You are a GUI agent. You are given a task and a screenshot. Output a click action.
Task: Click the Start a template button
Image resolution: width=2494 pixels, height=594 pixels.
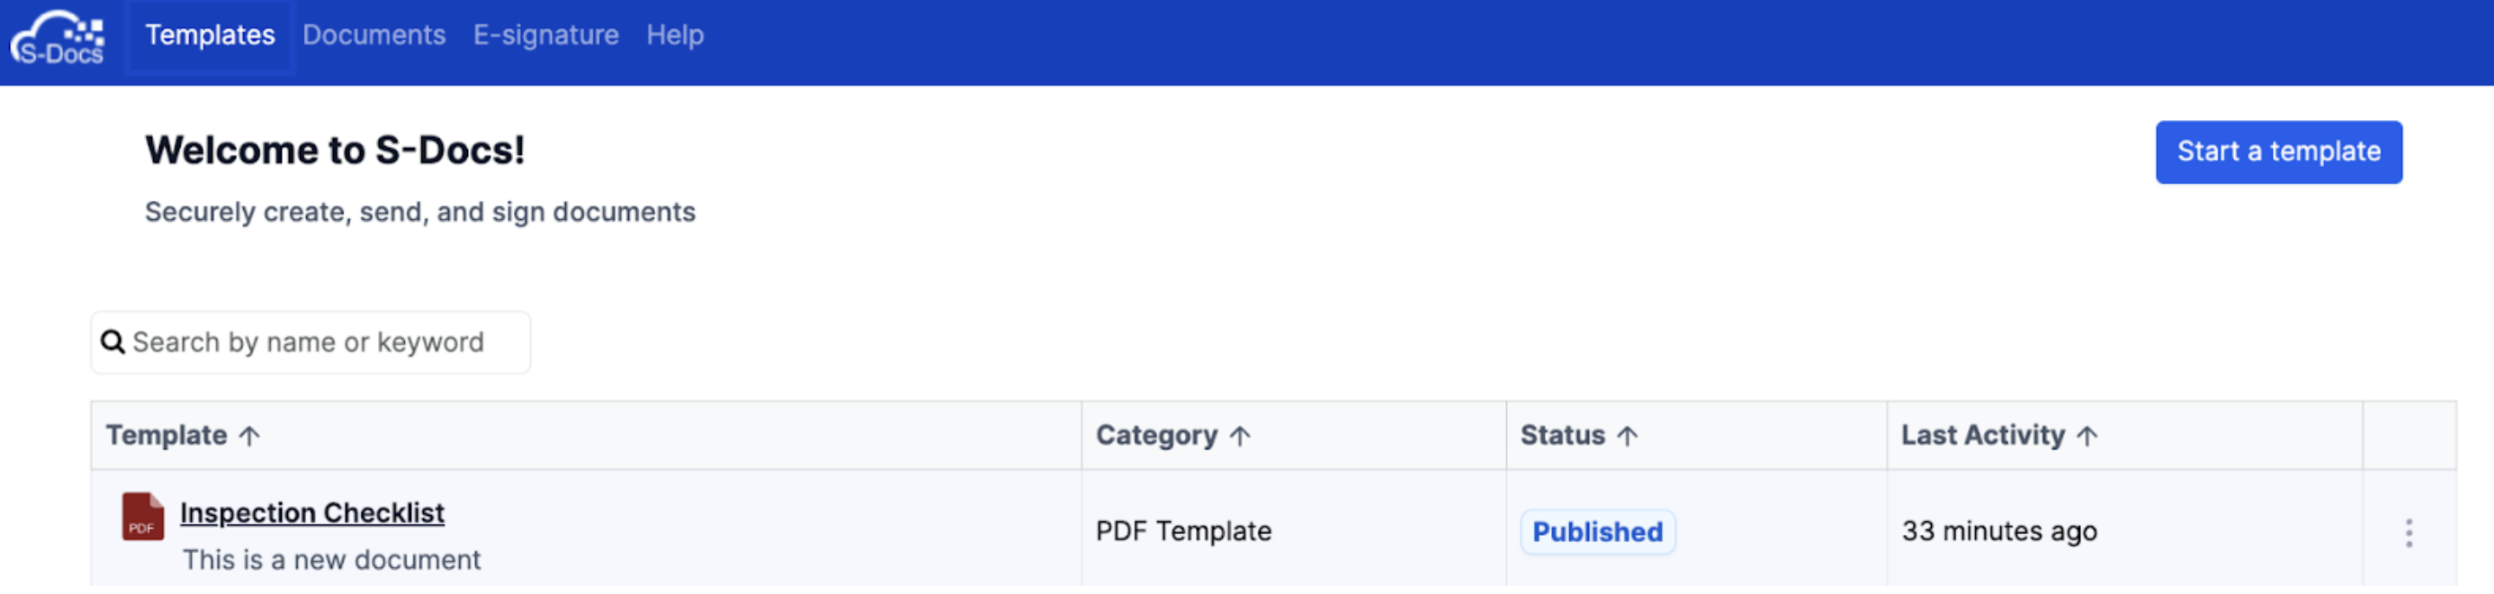tap(2278, 152)
